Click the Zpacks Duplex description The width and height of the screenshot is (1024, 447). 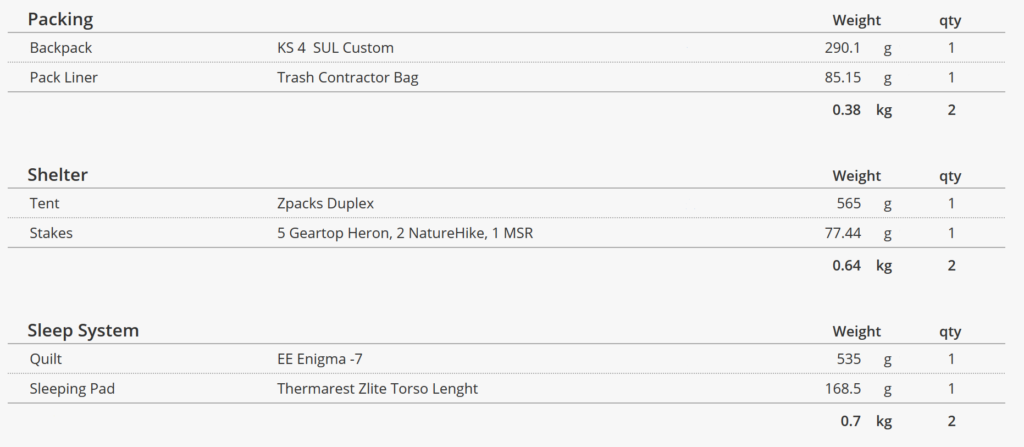tap(325, 203)
